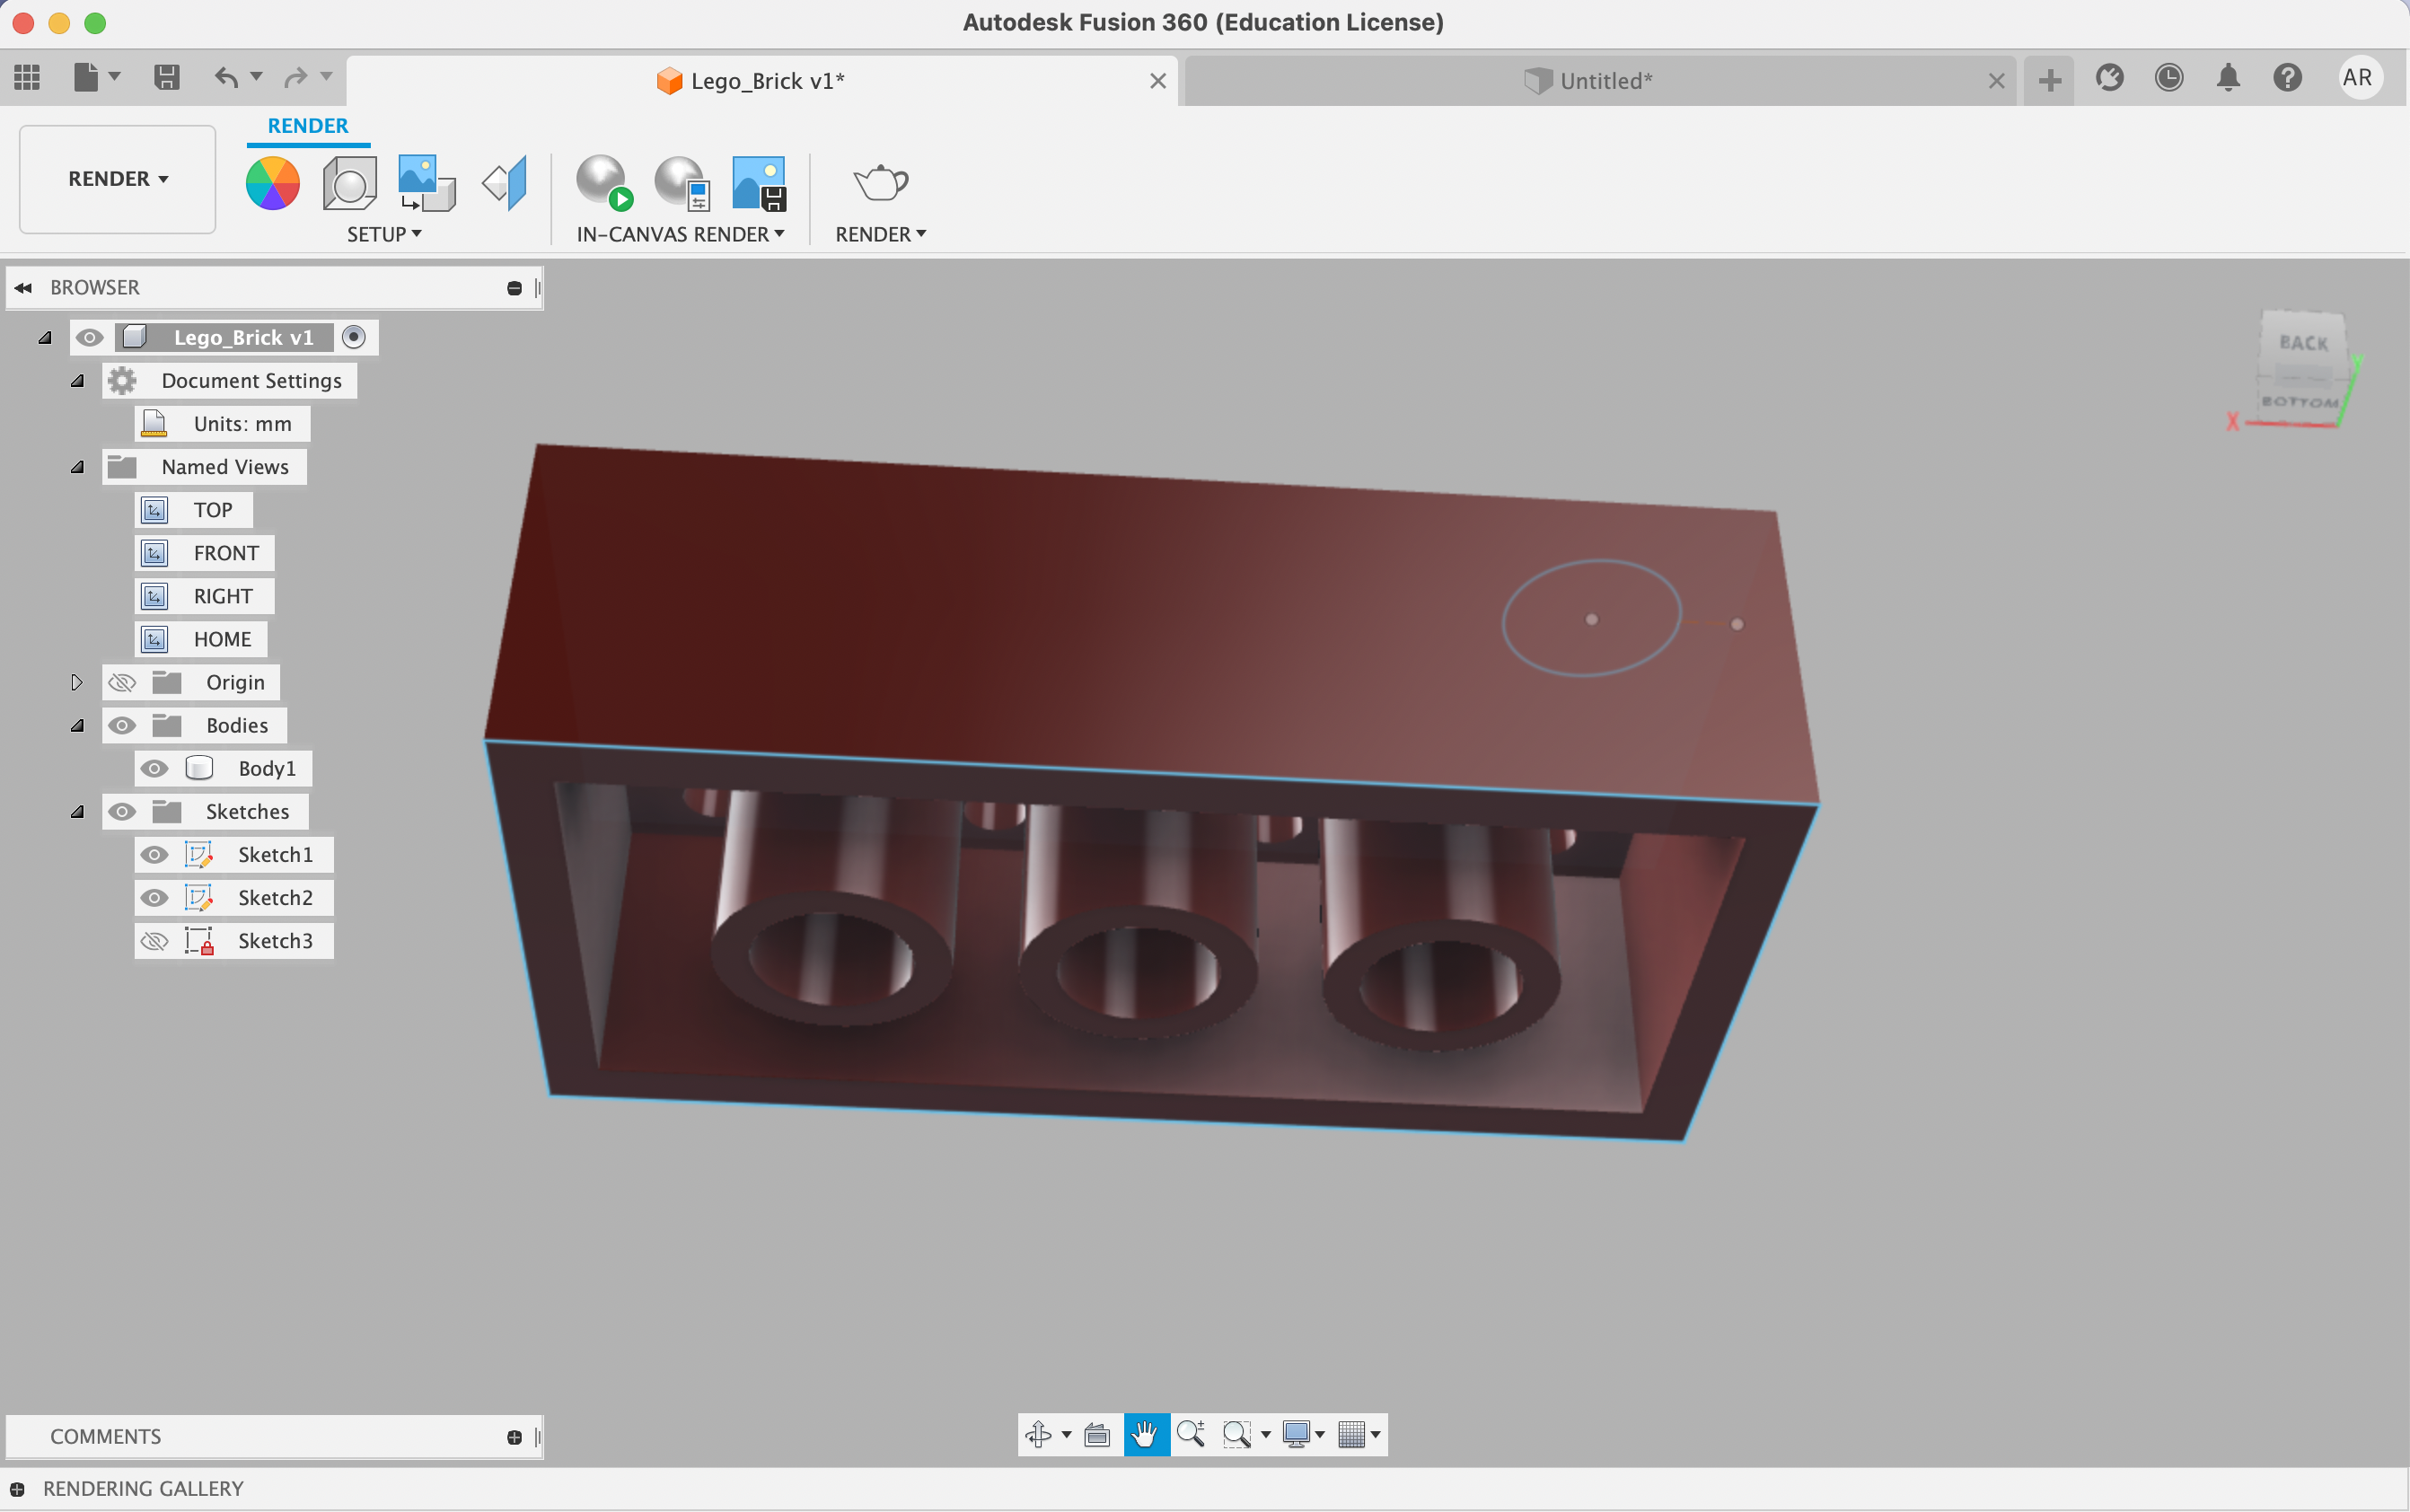The width and height of the screenshot is (2410, 1512).
Task: Select the RENDER ribbon tab
Action: [308, 126]
